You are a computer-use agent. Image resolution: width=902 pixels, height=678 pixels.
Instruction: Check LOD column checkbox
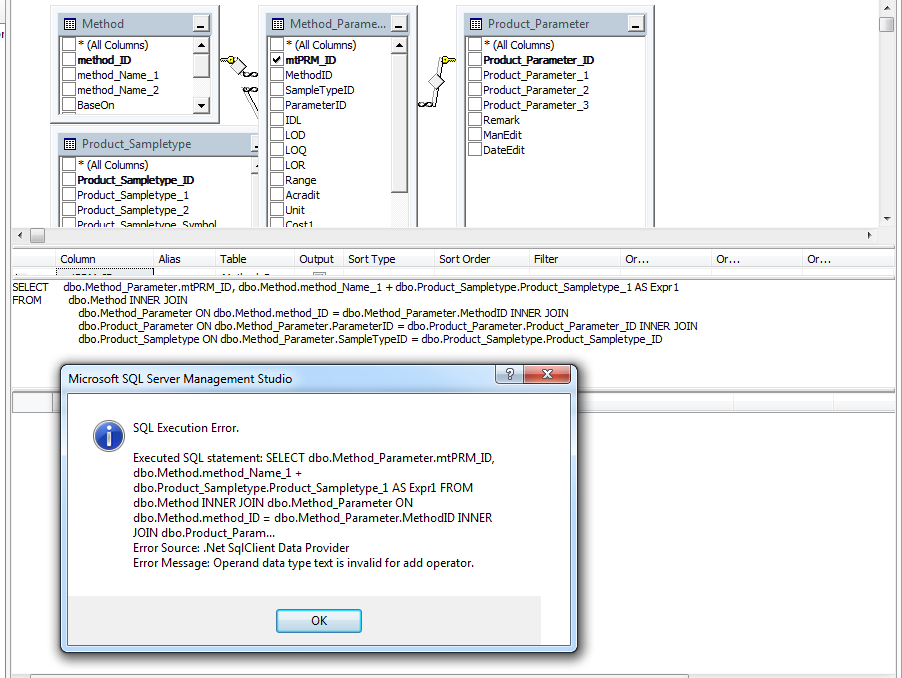(x=277, y=135)
